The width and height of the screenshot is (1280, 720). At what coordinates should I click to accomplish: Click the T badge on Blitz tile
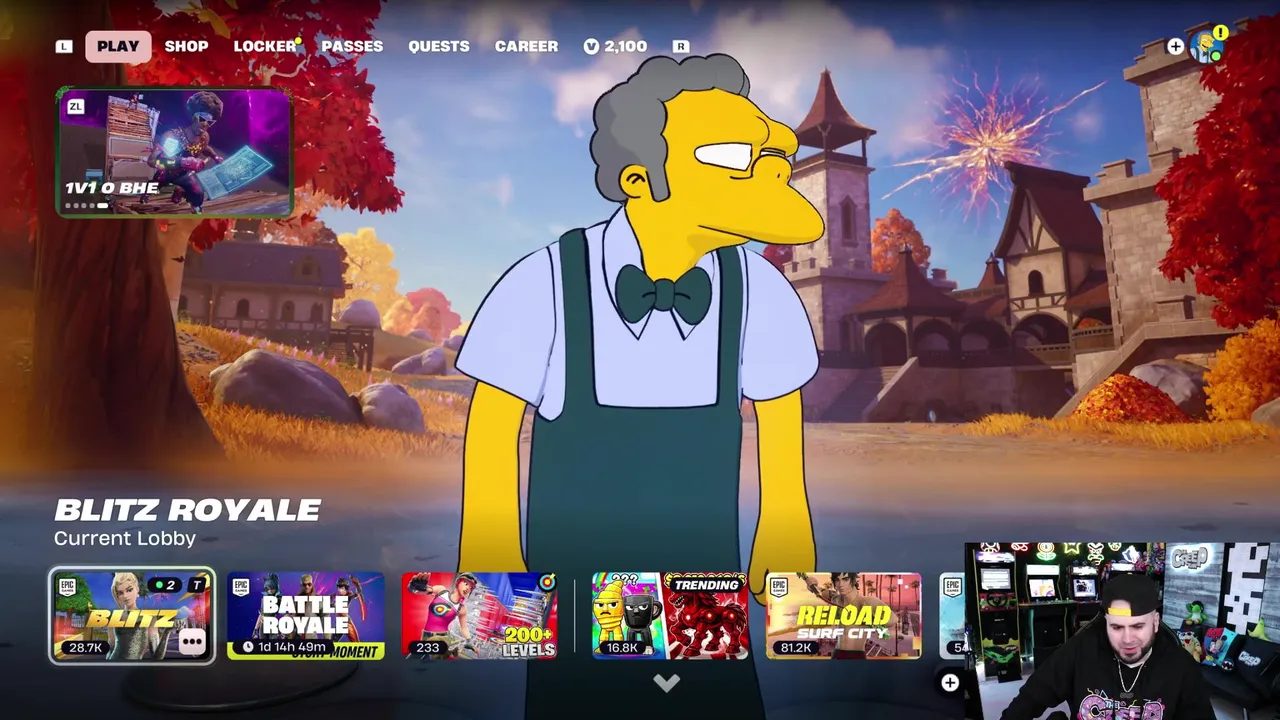pyautogui.click(x=198, y=585)
